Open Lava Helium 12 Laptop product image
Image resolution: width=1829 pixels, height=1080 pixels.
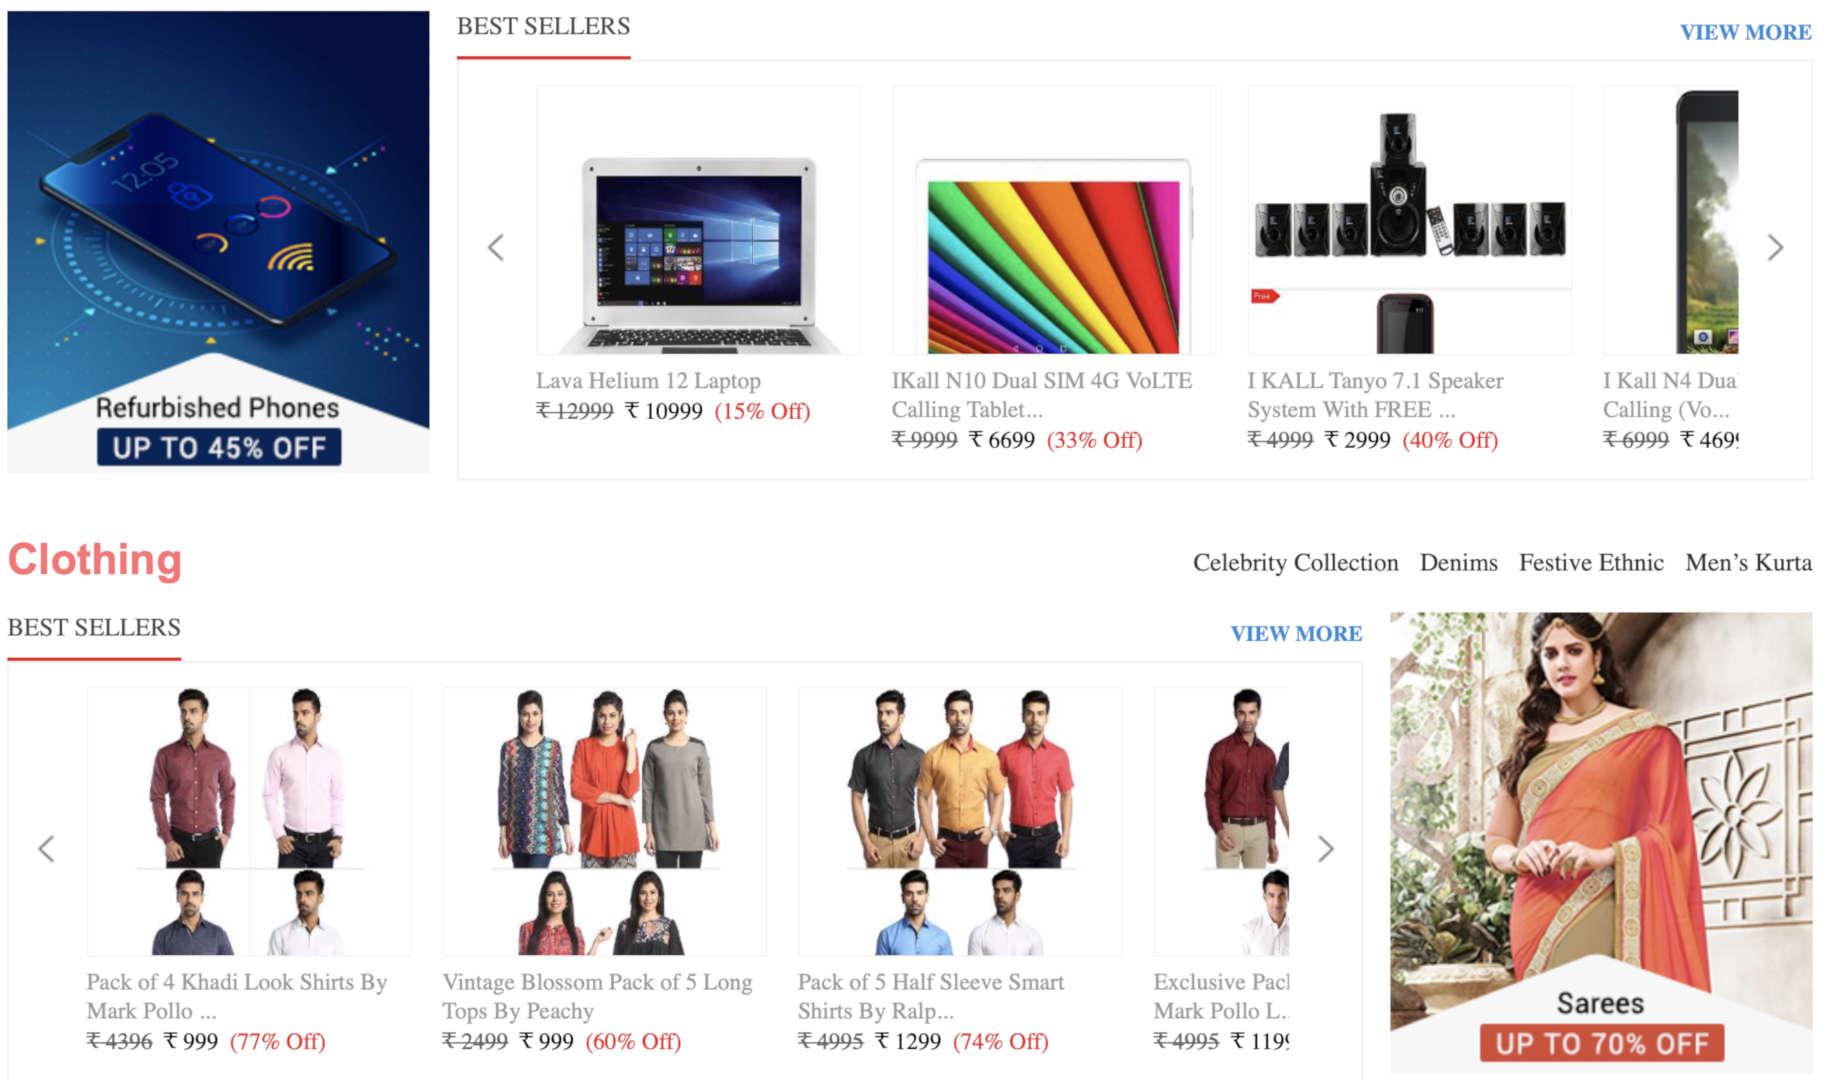click(698, 220)
